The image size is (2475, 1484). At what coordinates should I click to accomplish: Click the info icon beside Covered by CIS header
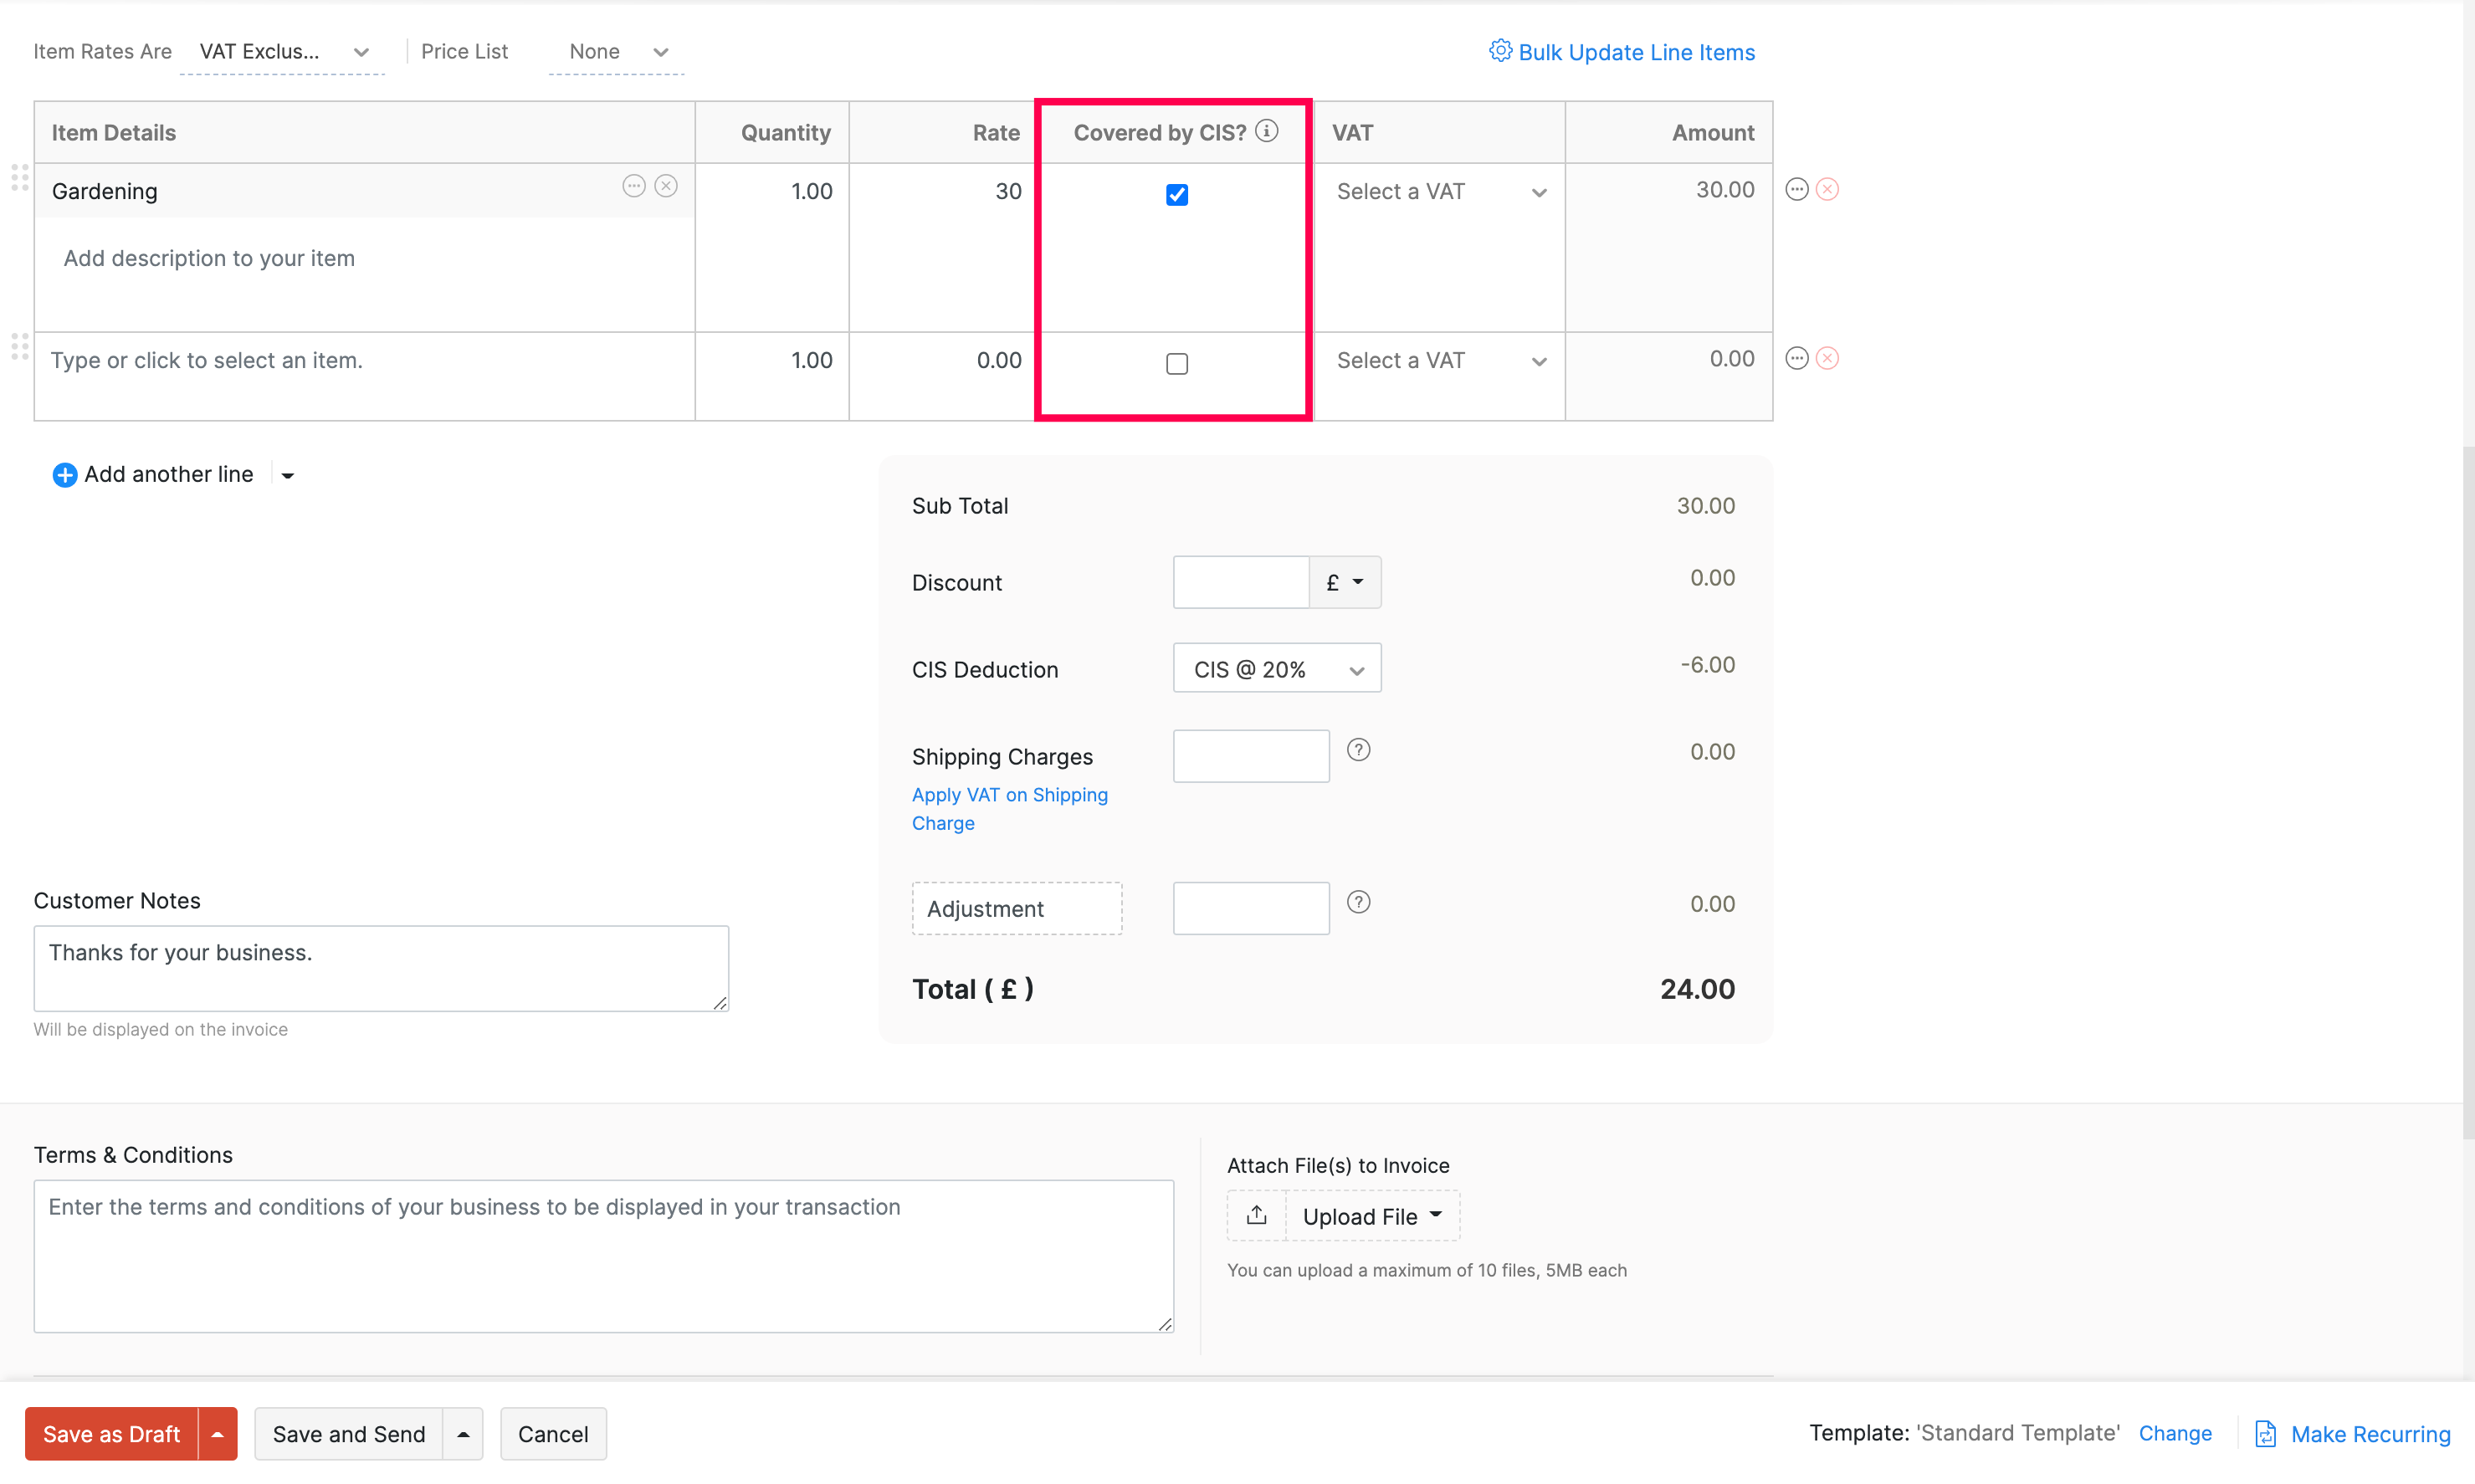click(1266, 130)
